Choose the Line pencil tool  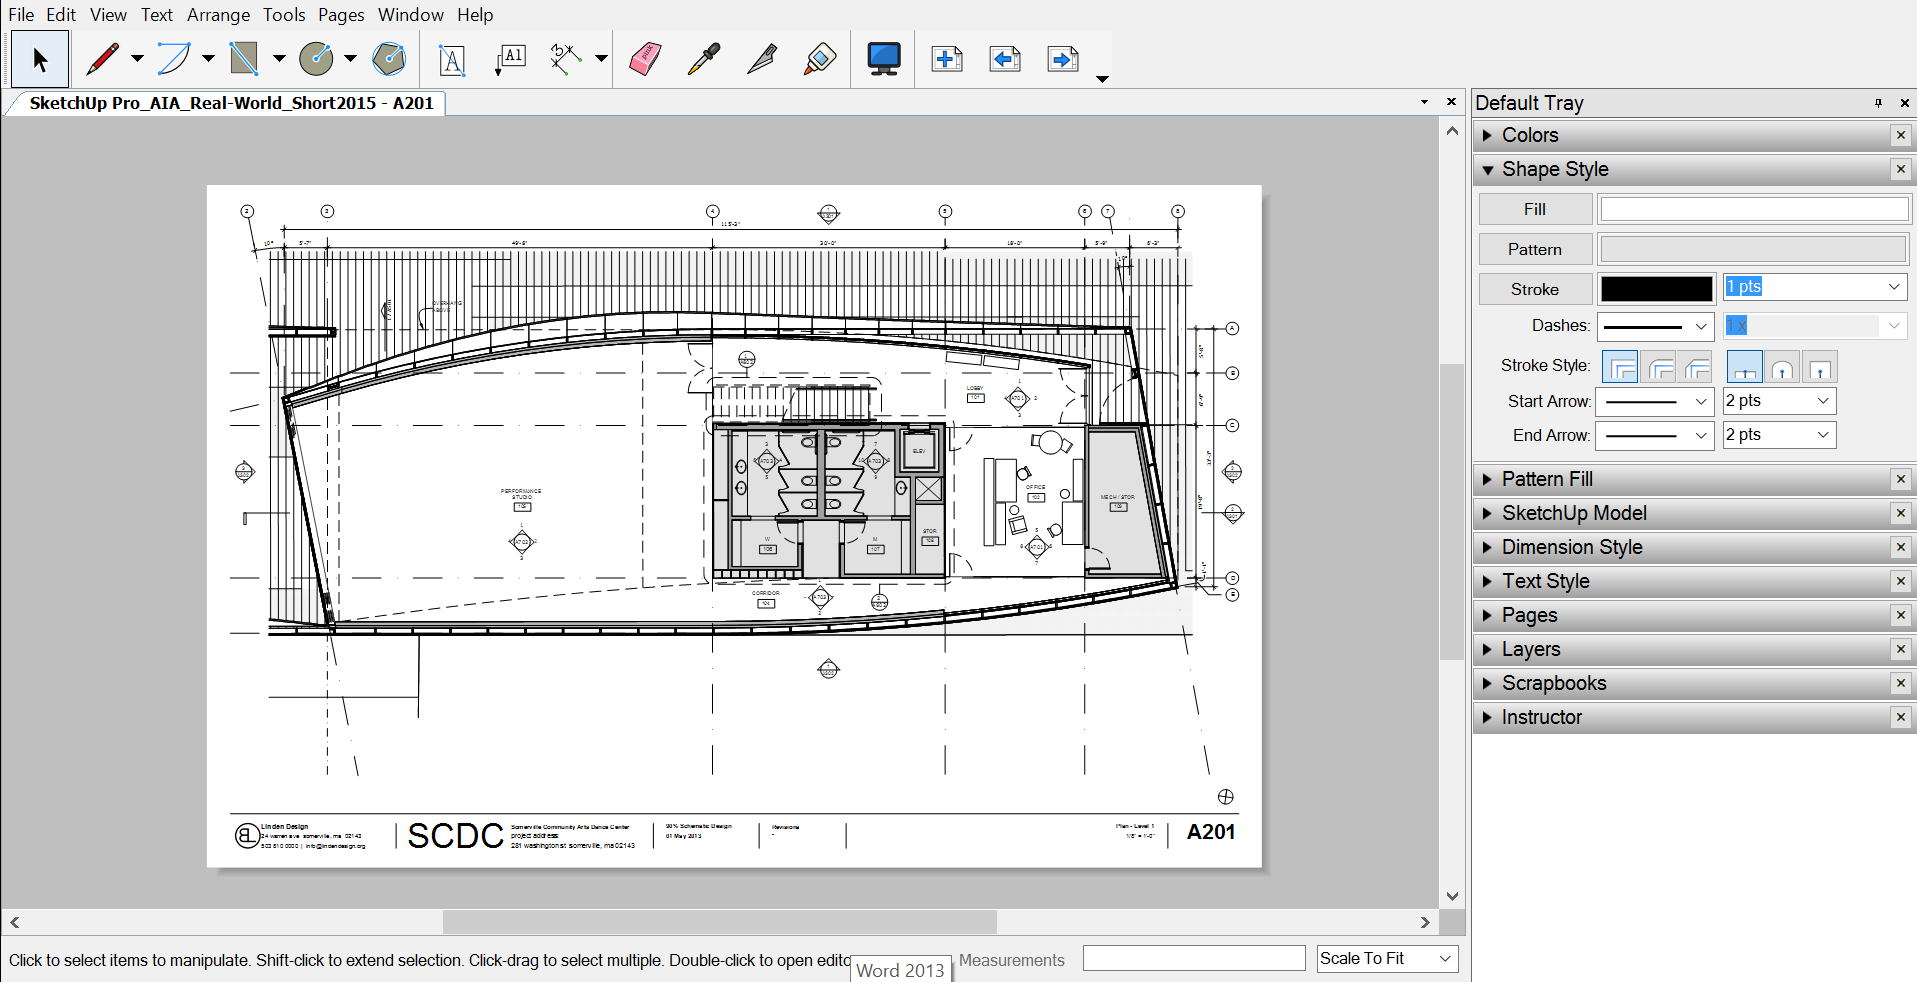[x=103, y=59]
